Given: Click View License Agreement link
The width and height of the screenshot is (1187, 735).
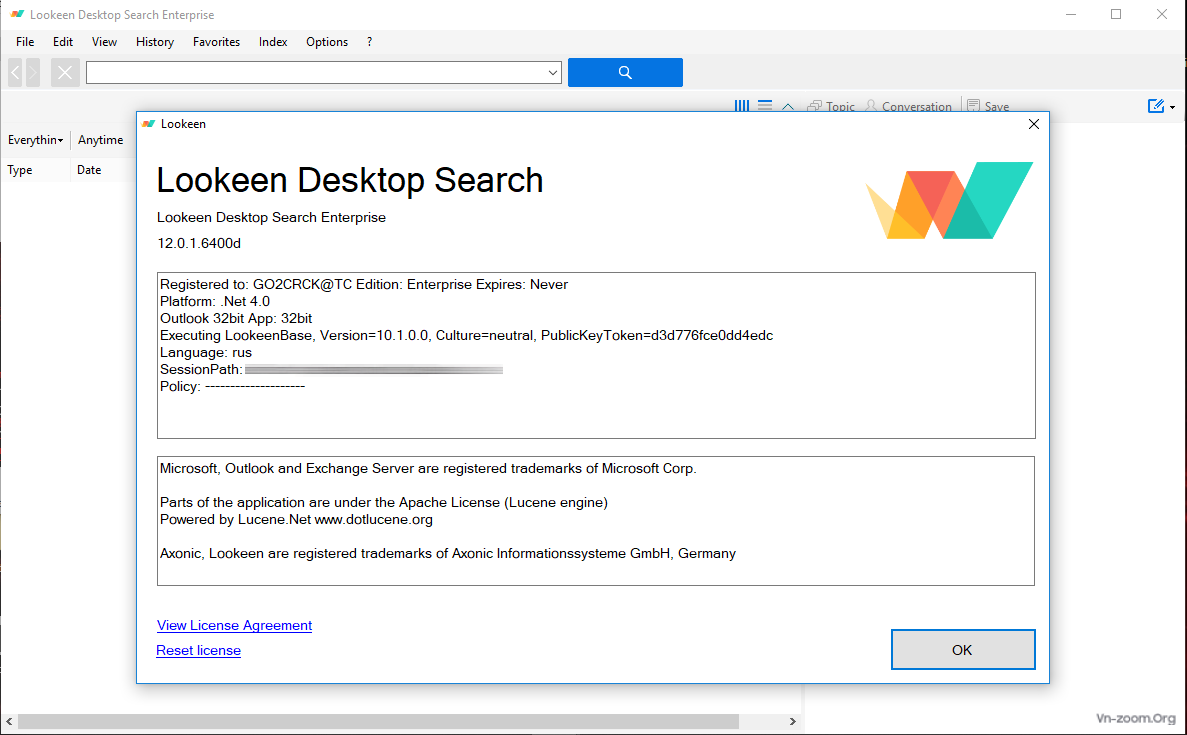Looking at the screenshot, I should 234,625.
